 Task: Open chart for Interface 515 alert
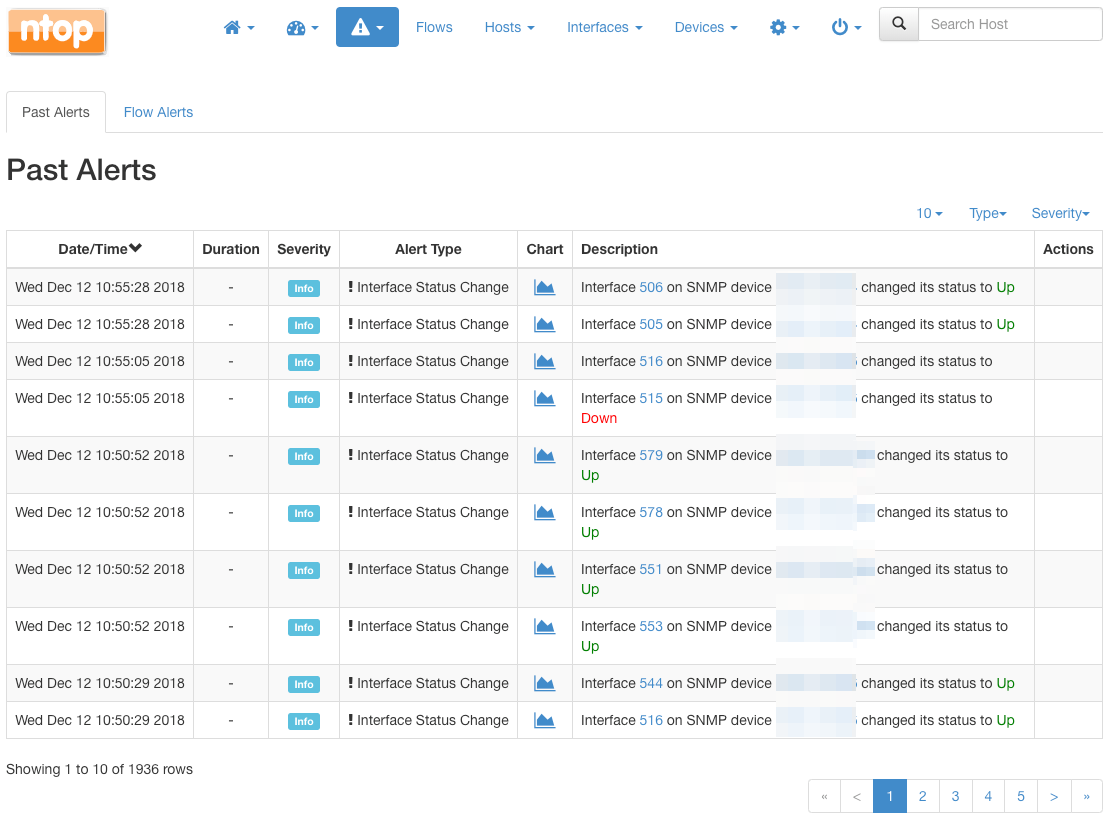point(545,398)
